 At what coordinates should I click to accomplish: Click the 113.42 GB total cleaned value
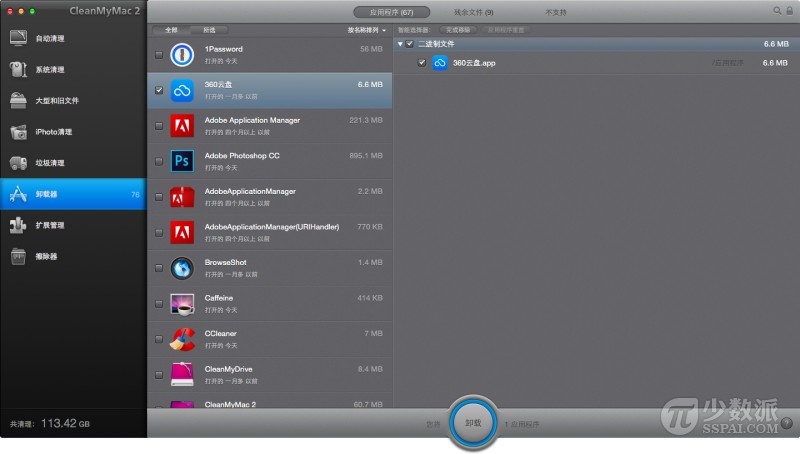(65, 423)
